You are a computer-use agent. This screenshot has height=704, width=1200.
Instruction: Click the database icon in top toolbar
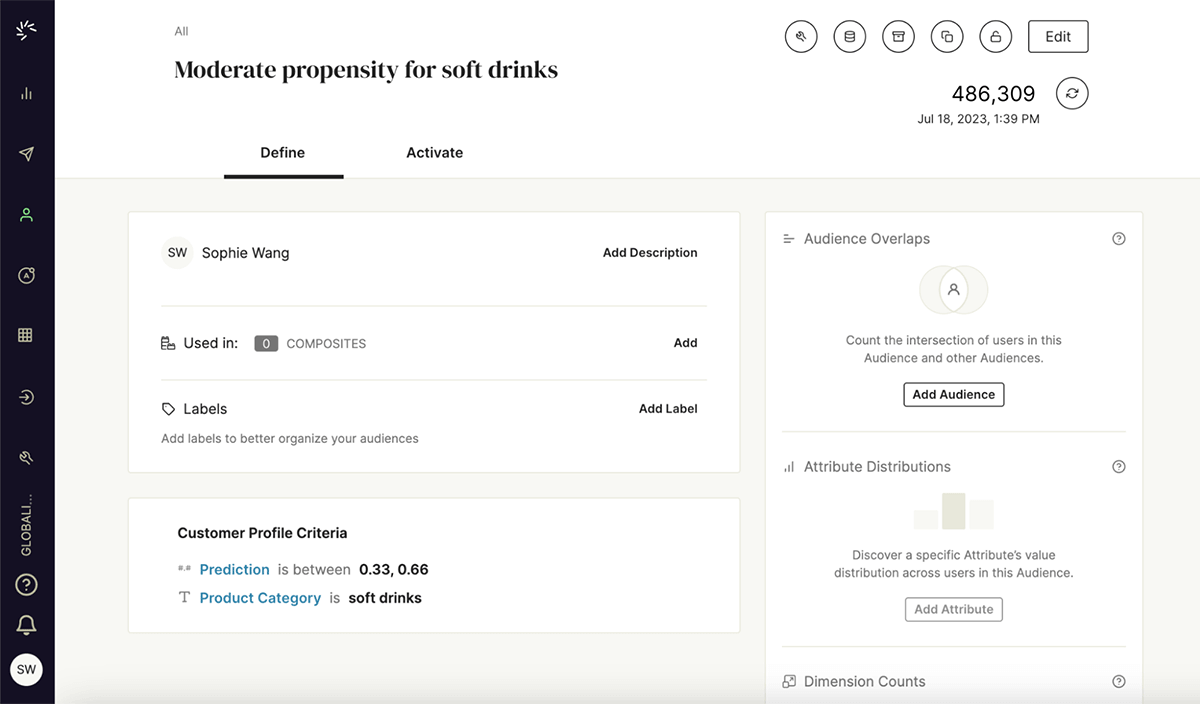pyautogui.click(x=850, y=37)
